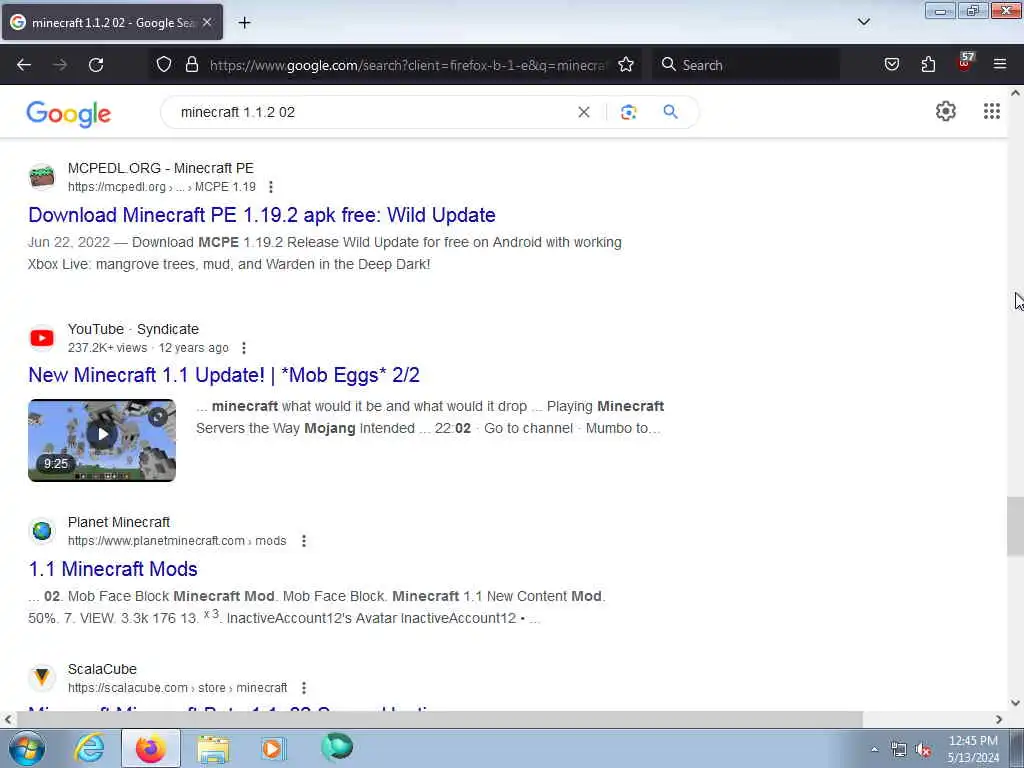Click the scalacube.com store minecraft breadcrumb

(x=178, y=688)
